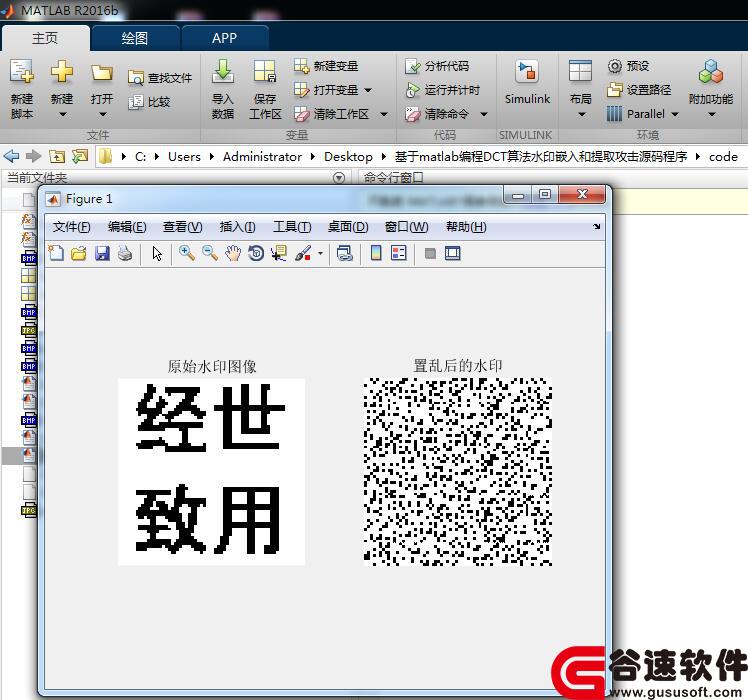Viewport: 748px width, 700px height.
Task: Click the Open (打开) folder icon
Action: coord(102,73)
